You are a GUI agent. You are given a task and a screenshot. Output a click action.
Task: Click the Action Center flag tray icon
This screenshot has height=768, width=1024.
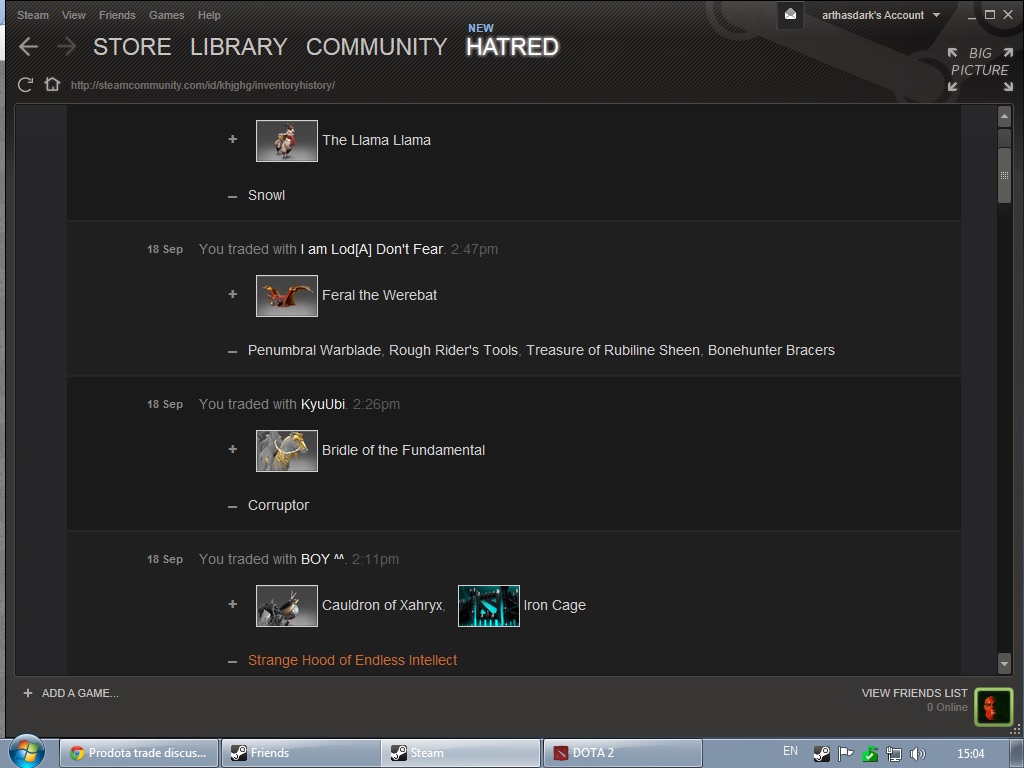point(846,754)
